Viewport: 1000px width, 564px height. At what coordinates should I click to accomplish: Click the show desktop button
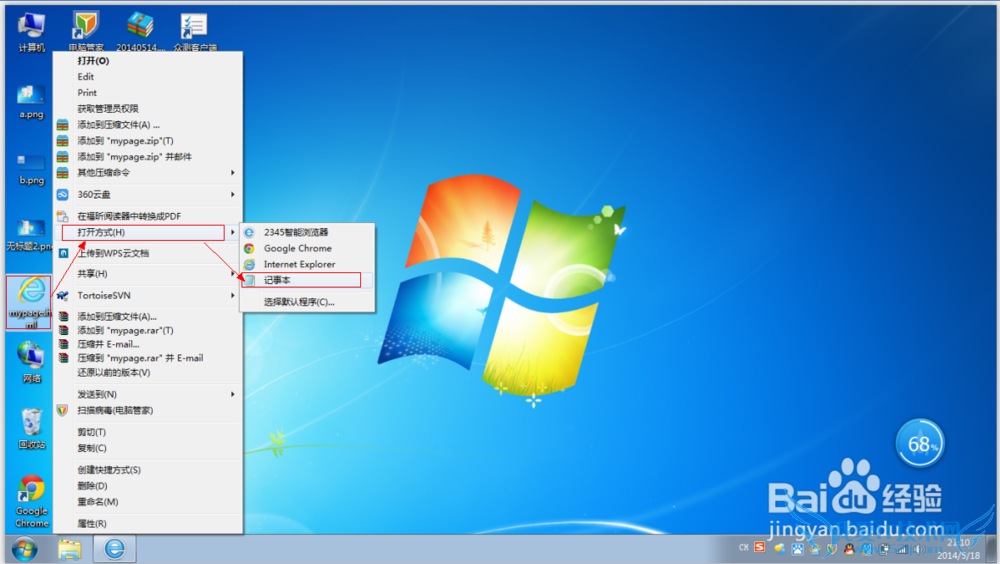click(990, 549)
